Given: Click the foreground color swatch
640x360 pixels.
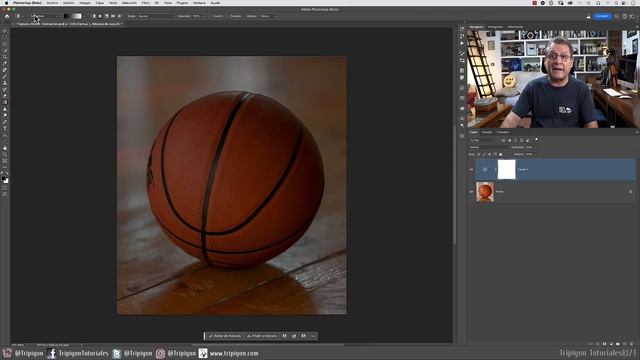Looking at the screenshot, I should pos(4,178).
